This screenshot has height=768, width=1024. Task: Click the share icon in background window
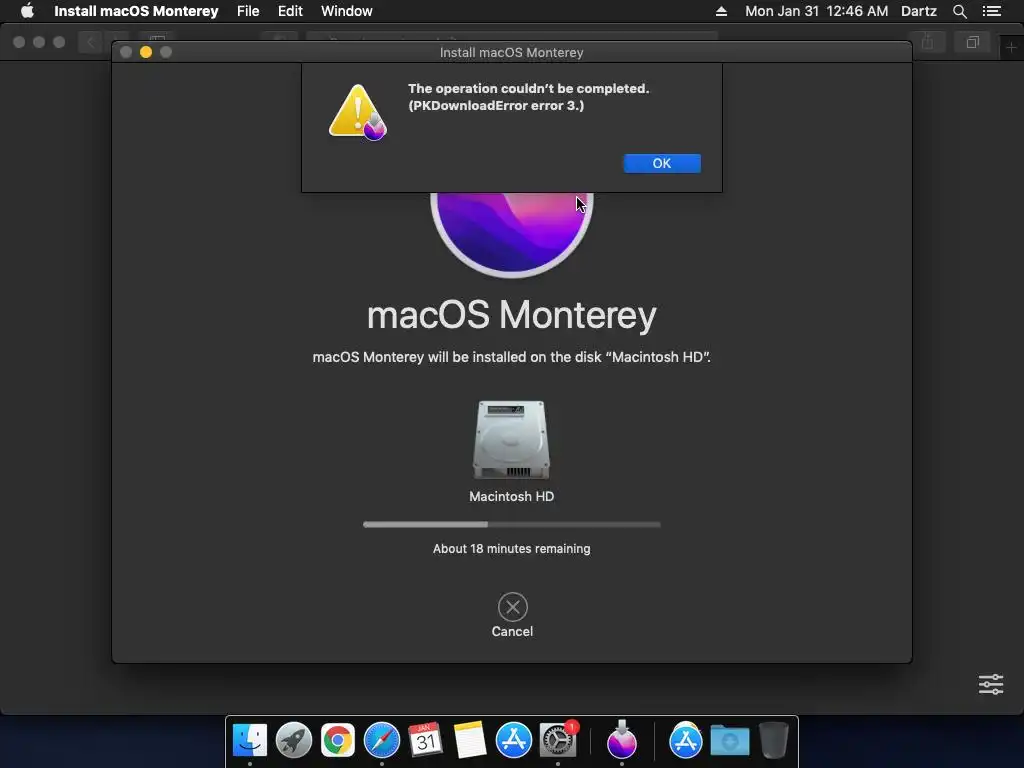927,42
